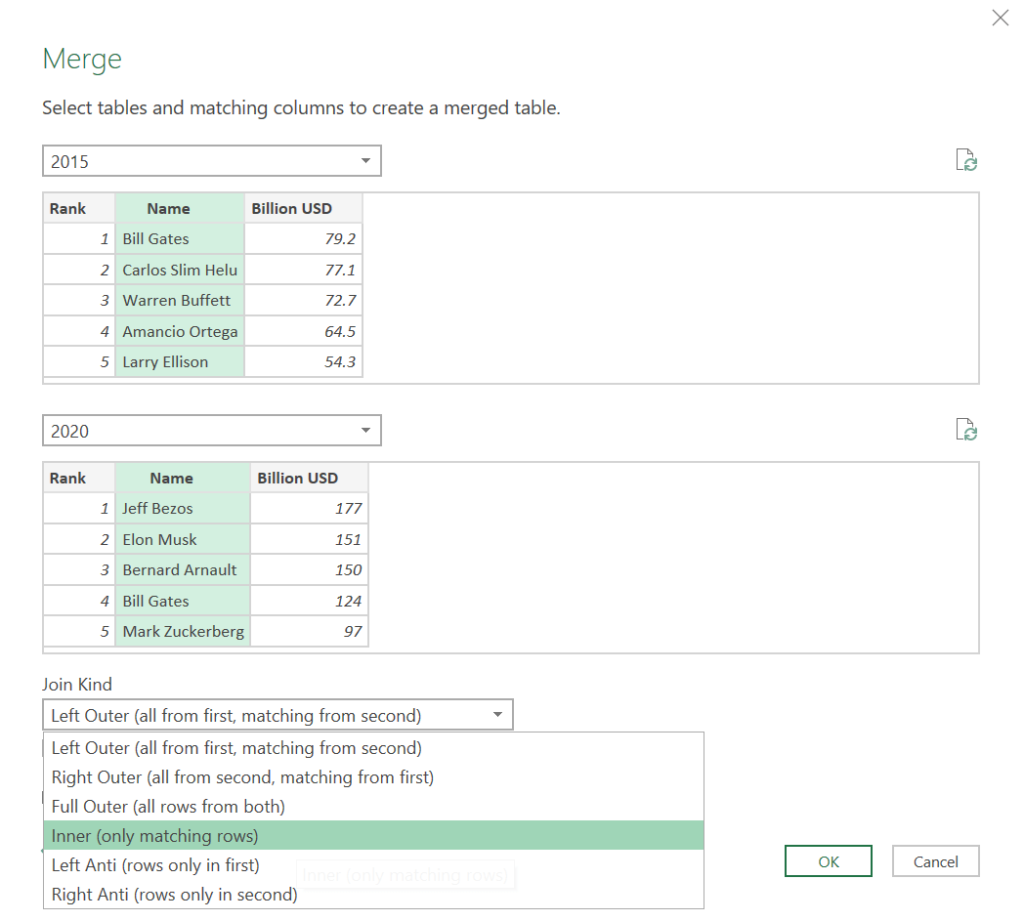Refresh the 2020 table preview
1024x921 pixels.
(966, 429)
